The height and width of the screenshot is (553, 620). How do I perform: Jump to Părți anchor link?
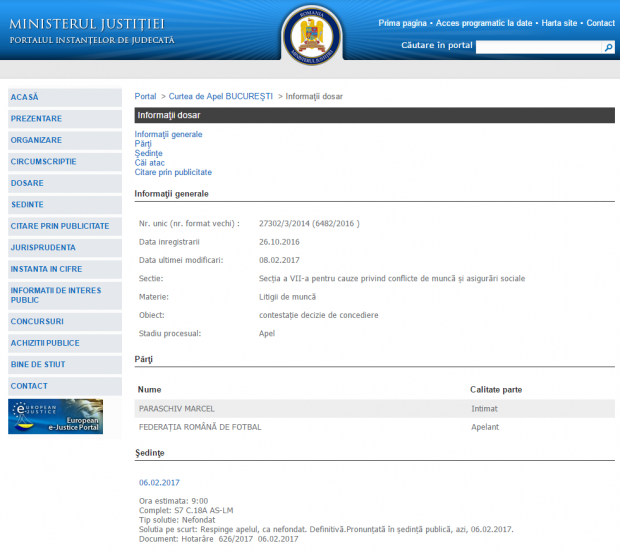coord(143,143)
